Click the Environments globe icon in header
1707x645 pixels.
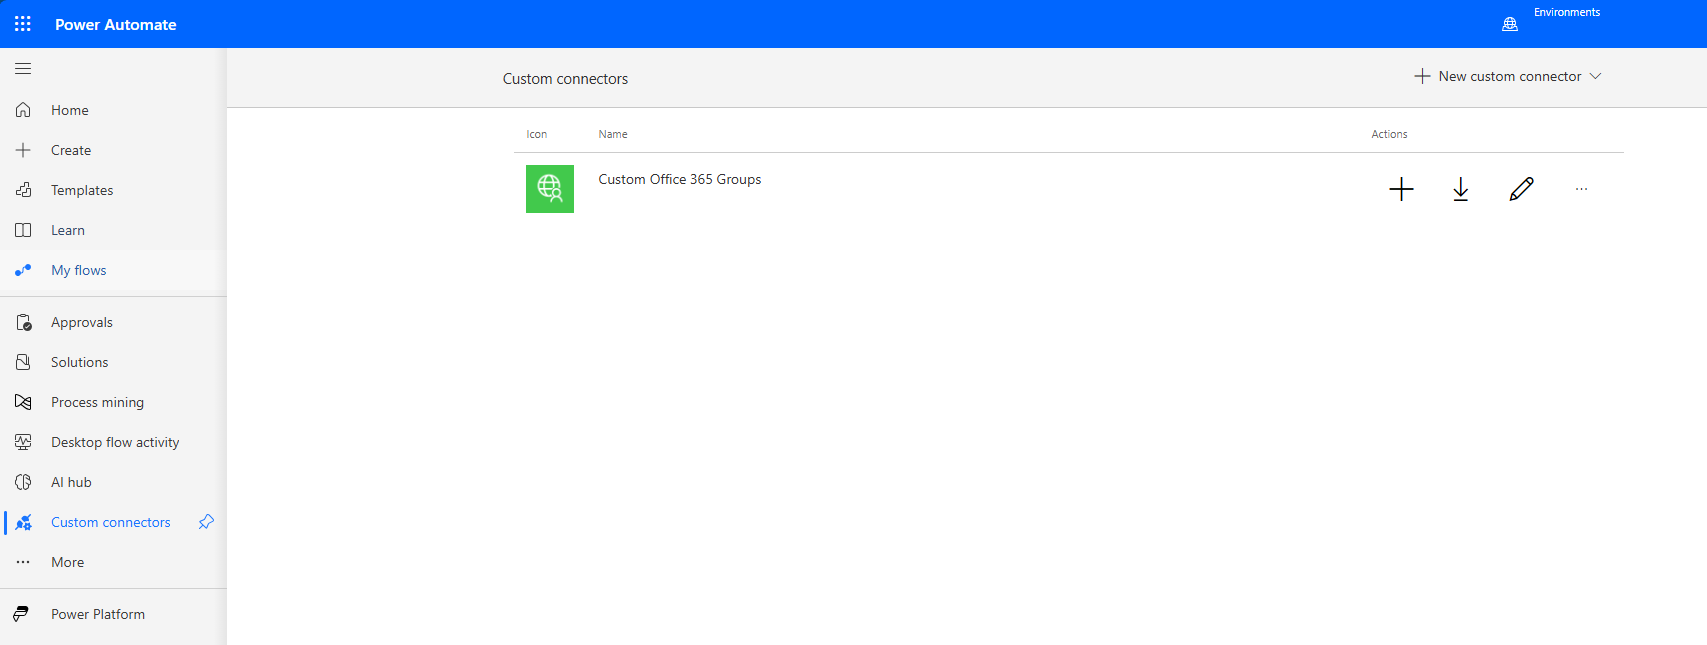(x=1510, y=24)
